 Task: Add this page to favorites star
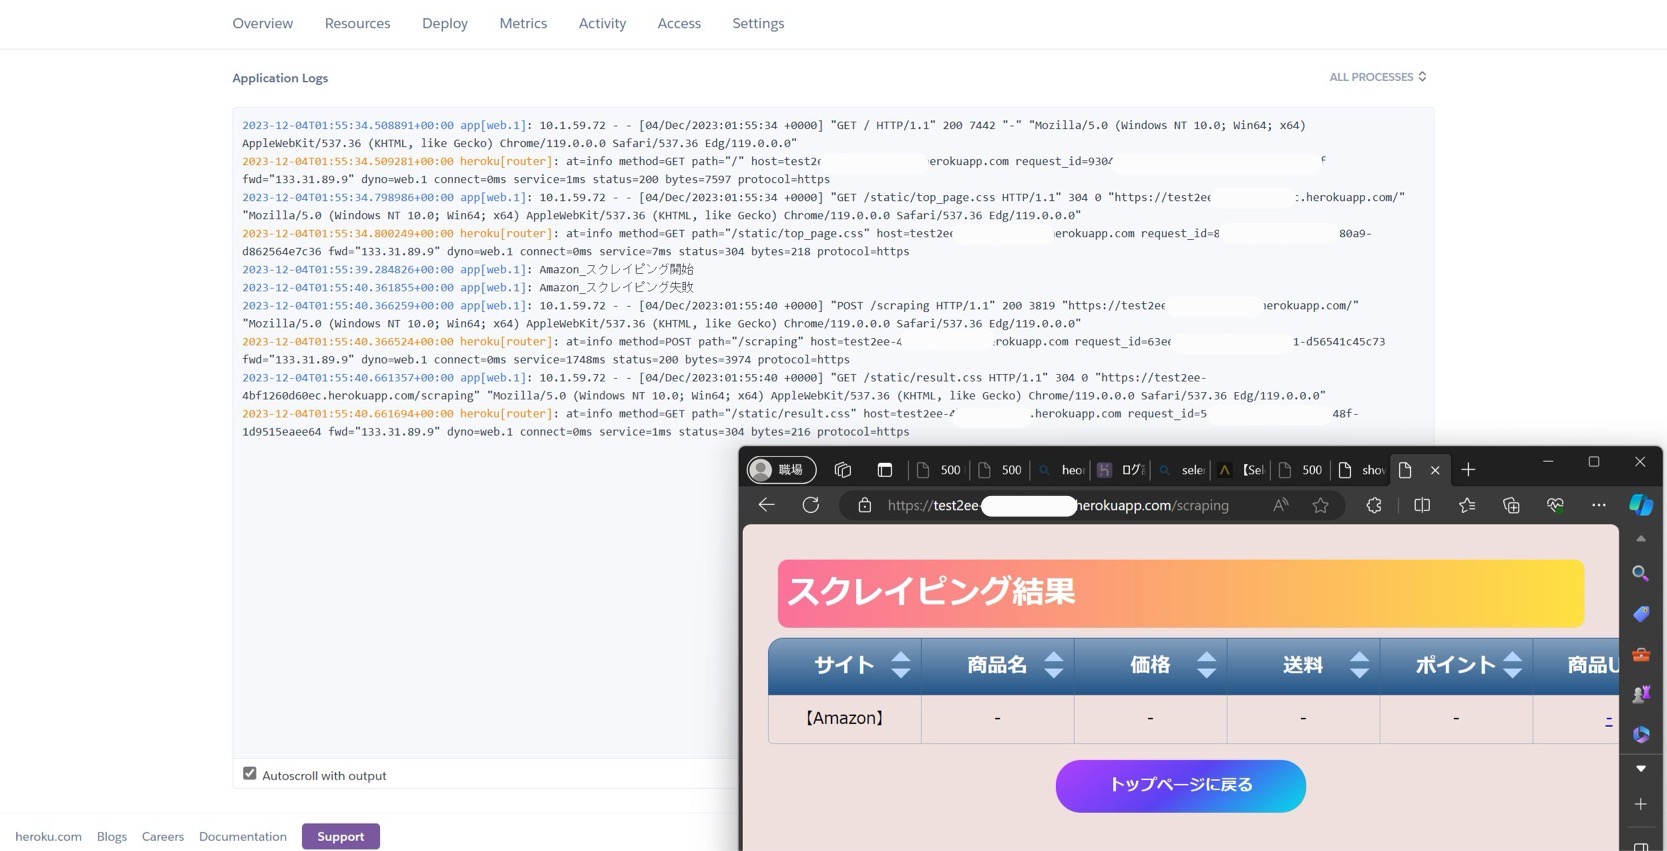pos(1321,505)
